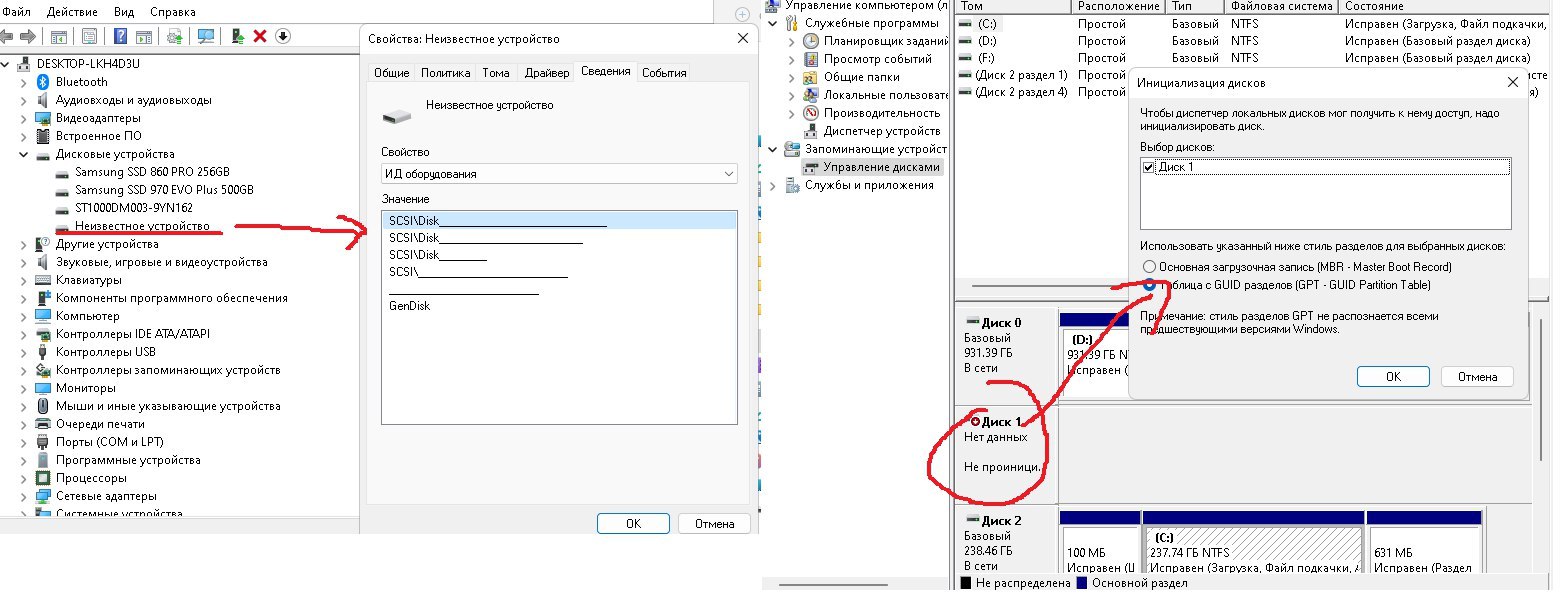Select Samsung SSD 860 PRO 256GB device

pos(151,172)
